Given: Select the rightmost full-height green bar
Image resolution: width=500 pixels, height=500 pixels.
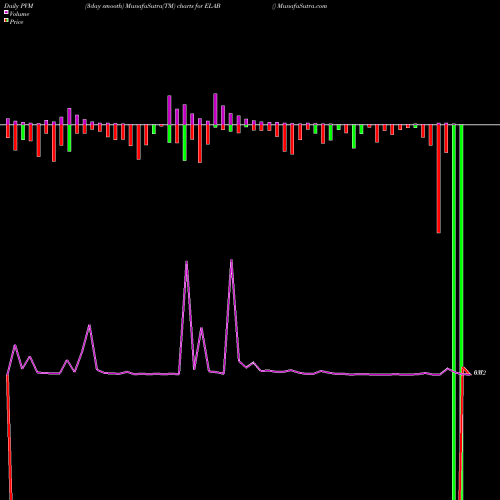Looking at the screenshot, I should pyautogui.click(x=461, y=312).
